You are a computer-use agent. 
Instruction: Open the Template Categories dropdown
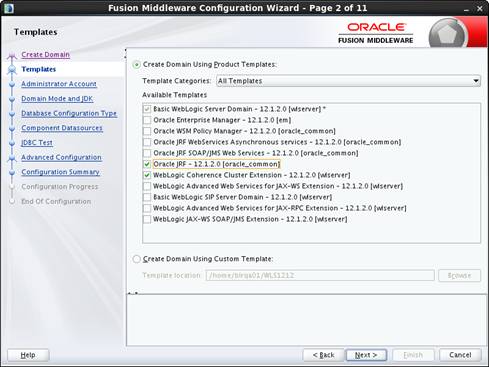tap(348, 81)
